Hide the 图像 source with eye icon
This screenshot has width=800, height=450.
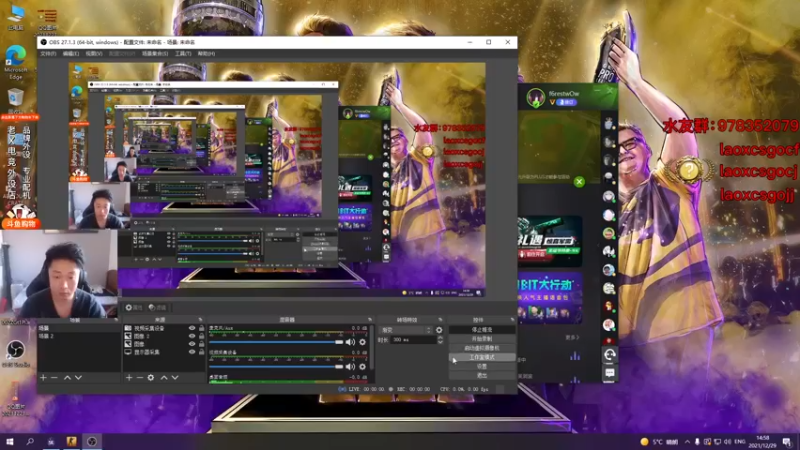point(192,344)
